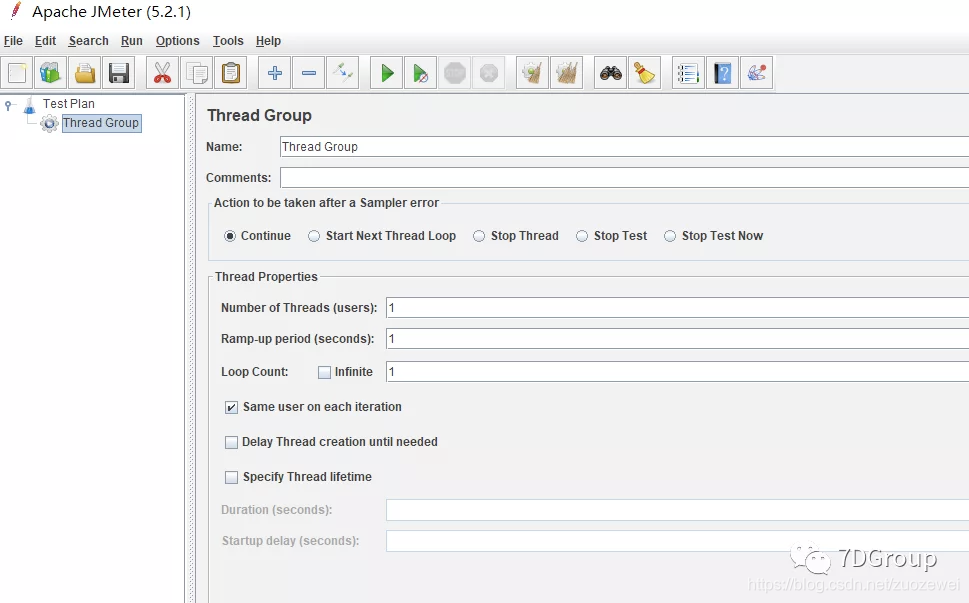969x603 pixels.
Task: Open Search with binoculars icon
Action: (x=611, y=73)
